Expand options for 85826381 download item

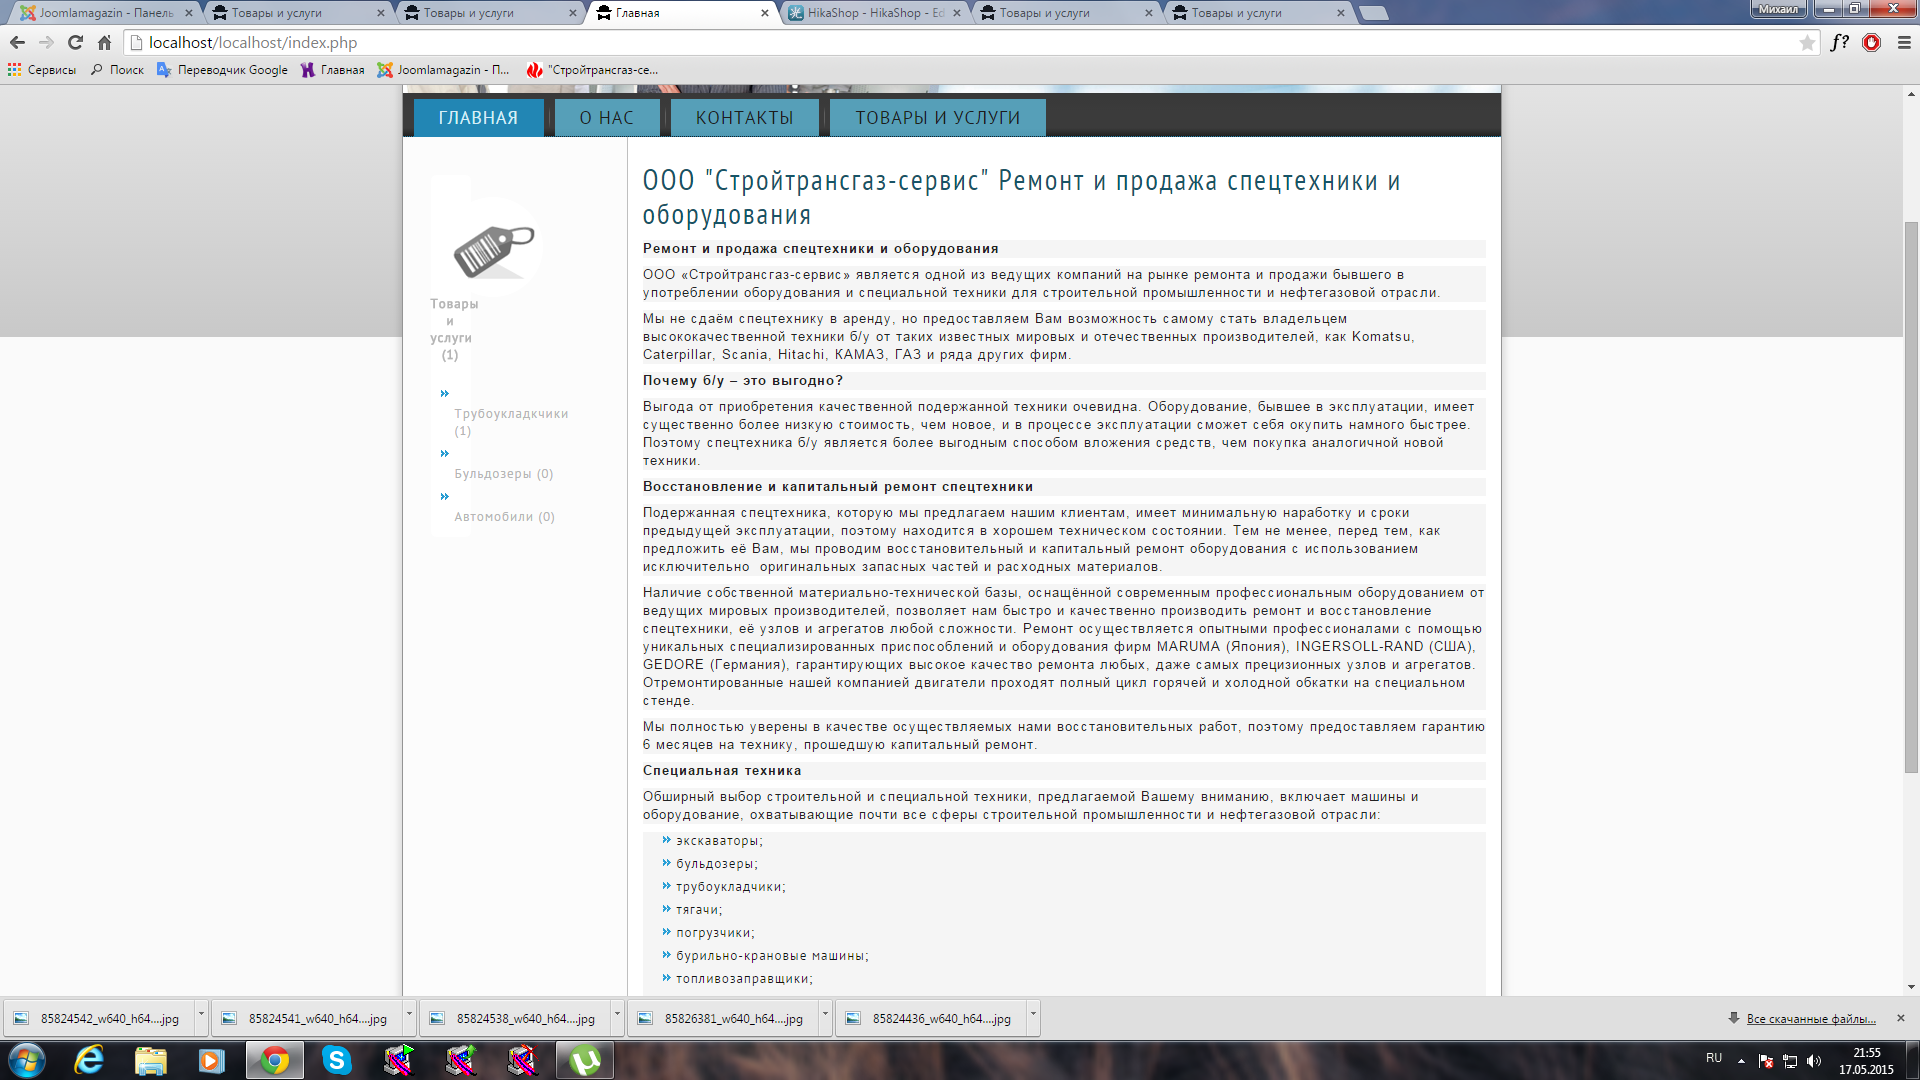825,1015
